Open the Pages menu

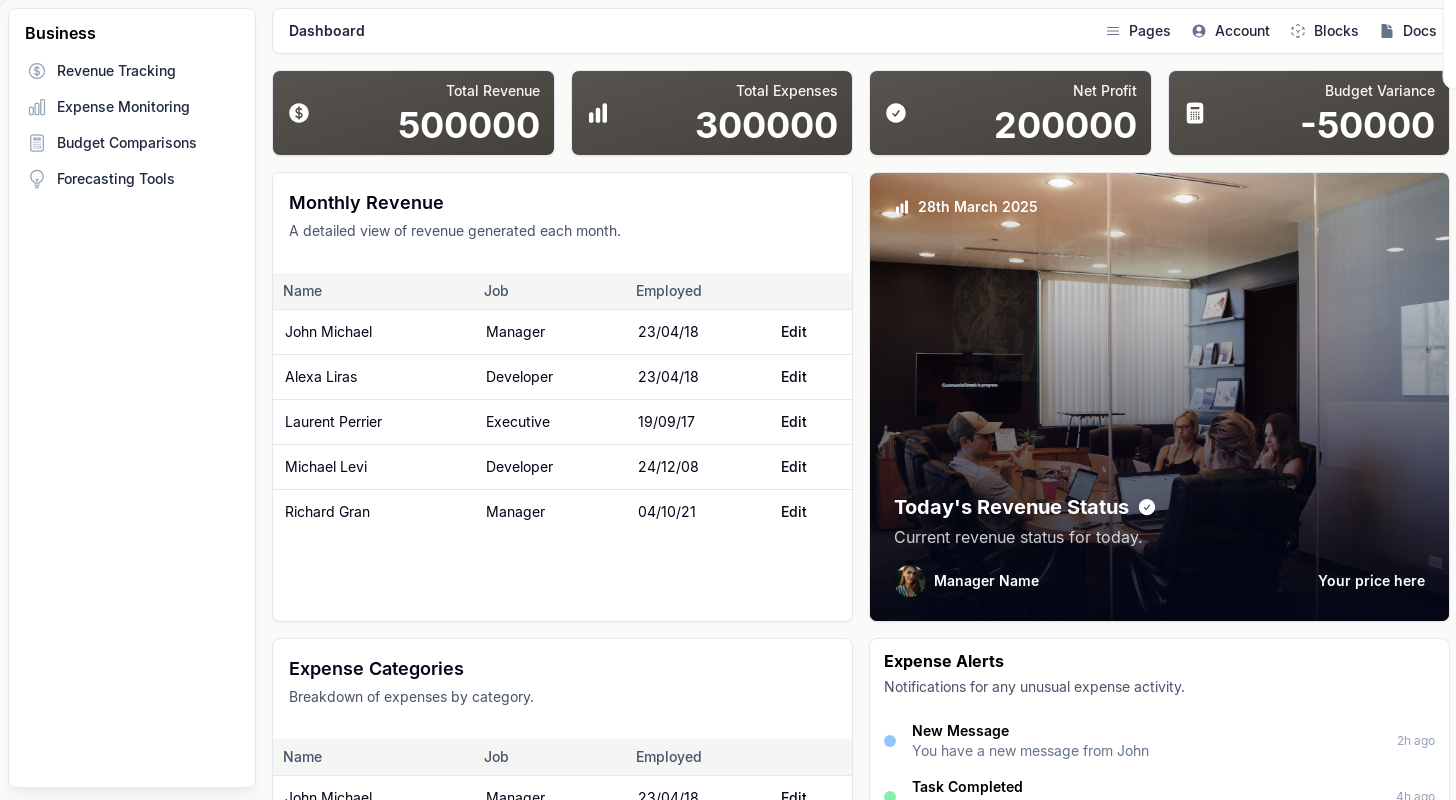[x=1138, y=31]
